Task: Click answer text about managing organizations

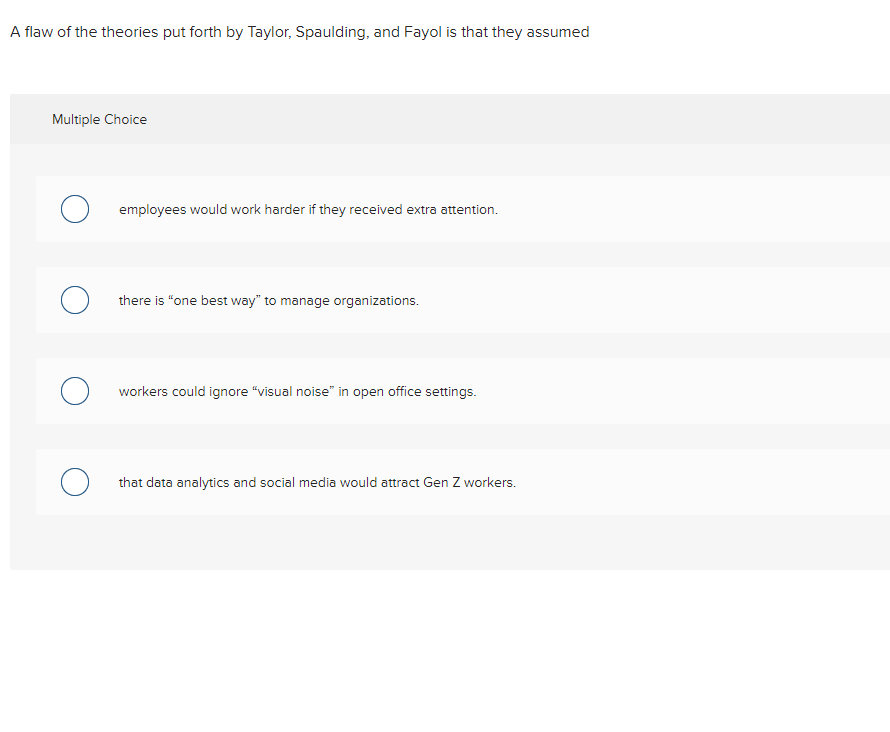Action: [x=268, y=300]
